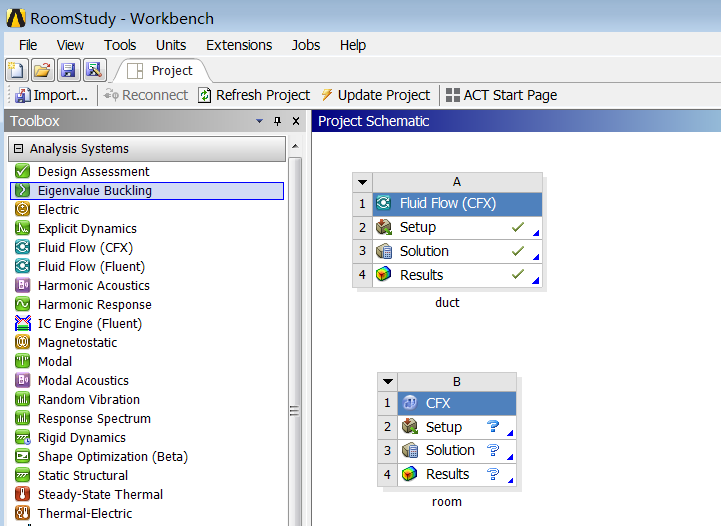
Task: Select the Magnetostatic icon
Action: pos(23,342)
